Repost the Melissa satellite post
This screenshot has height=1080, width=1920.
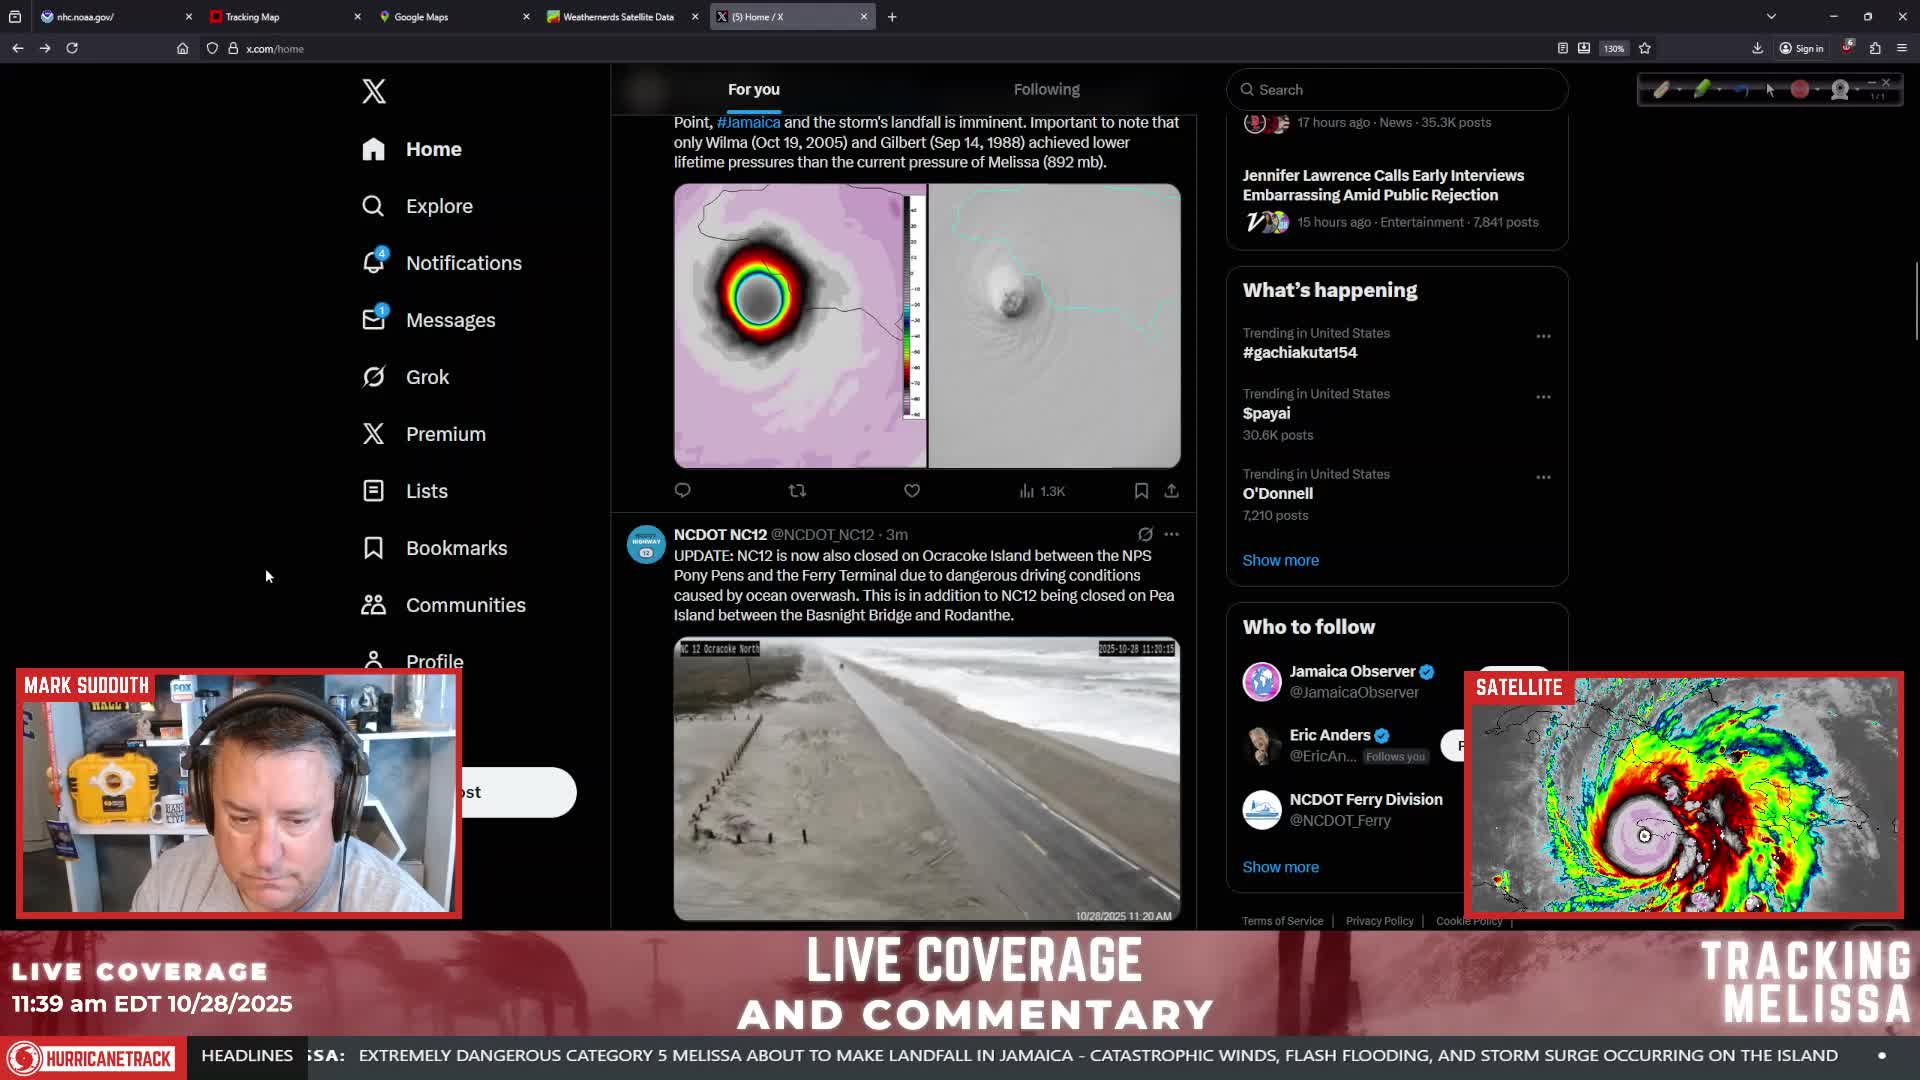click(x=797, y=491)
